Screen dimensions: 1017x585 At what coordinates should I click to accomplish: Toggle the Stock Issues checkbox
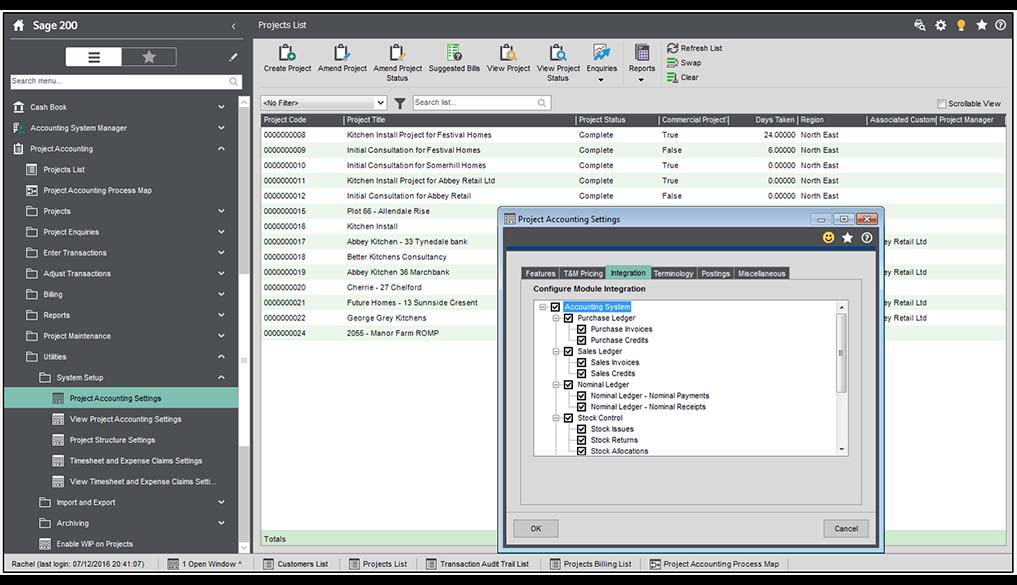pyautogui.click(x=581, y=429)
